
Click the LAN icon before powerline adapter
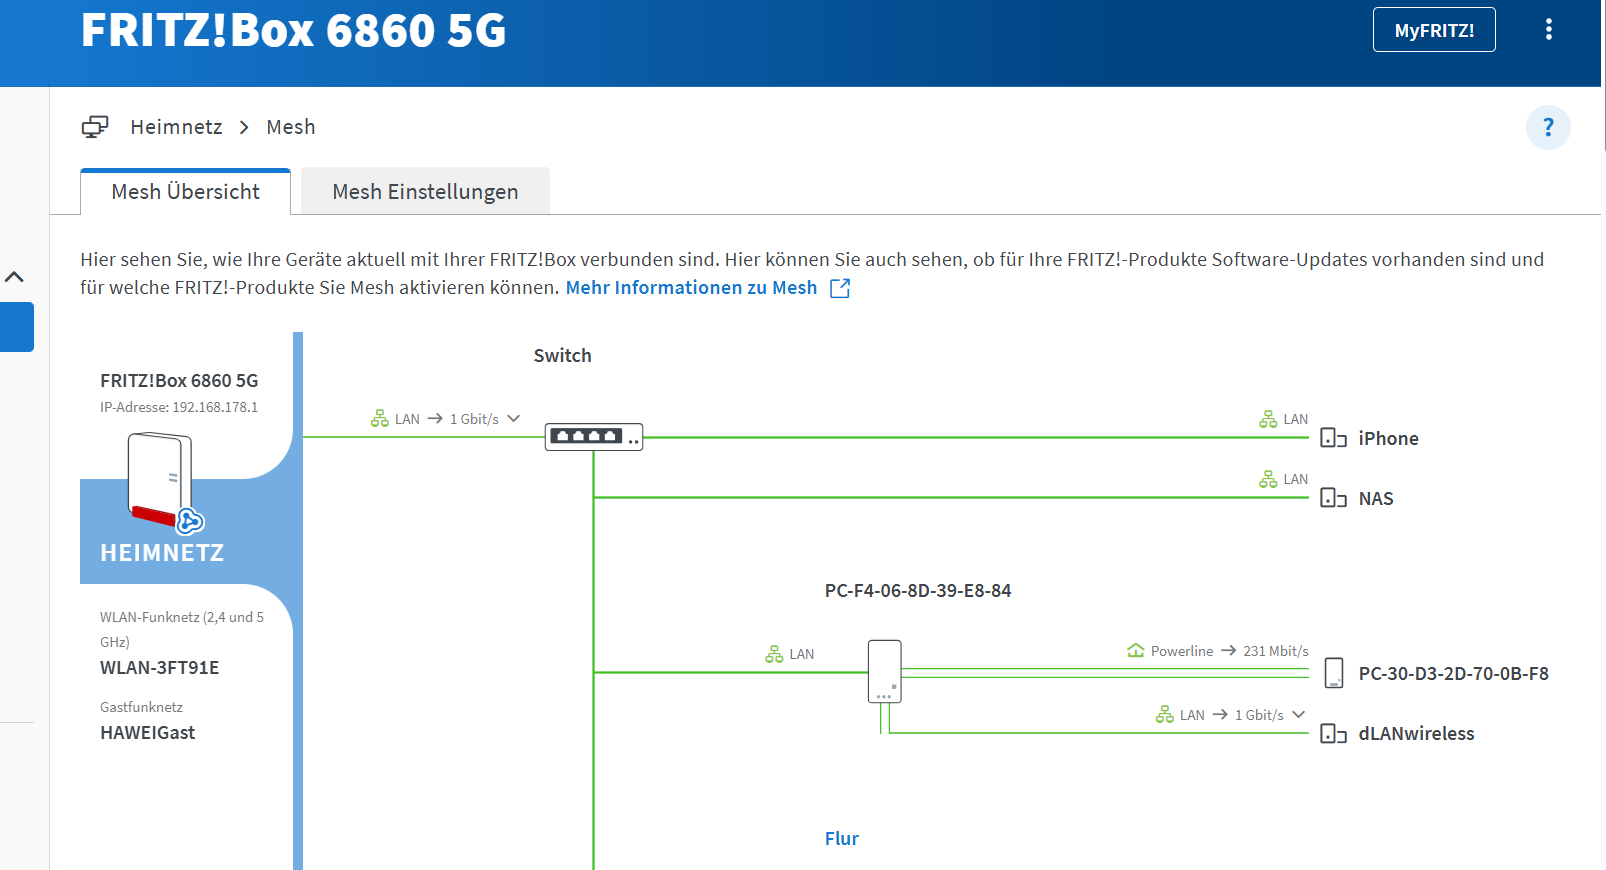[774, 654]
